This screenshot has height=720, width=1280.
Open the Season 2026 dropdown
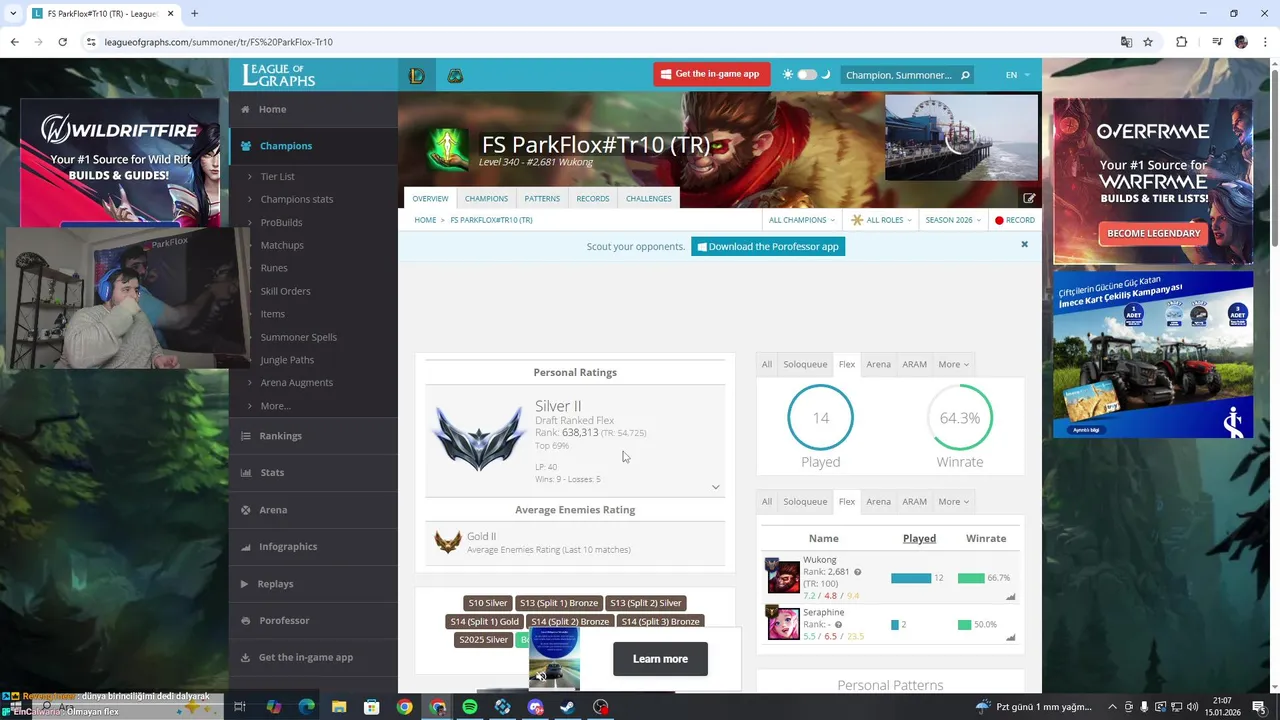[x=953, y=220]
